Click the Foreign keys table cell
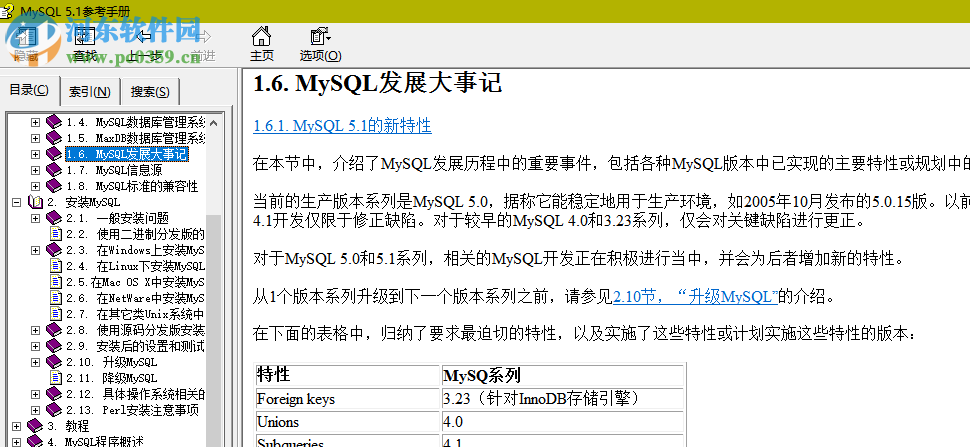This screenshot has width=970, height=447. click(x=348, y=399)
